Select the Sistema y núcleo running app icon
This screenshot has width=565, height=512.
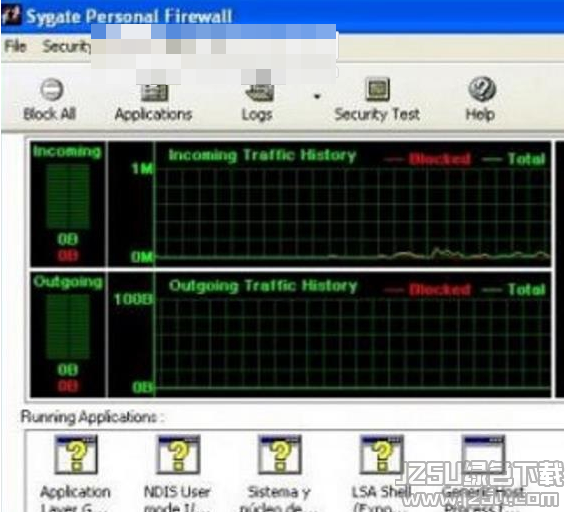tap(280, 454)
